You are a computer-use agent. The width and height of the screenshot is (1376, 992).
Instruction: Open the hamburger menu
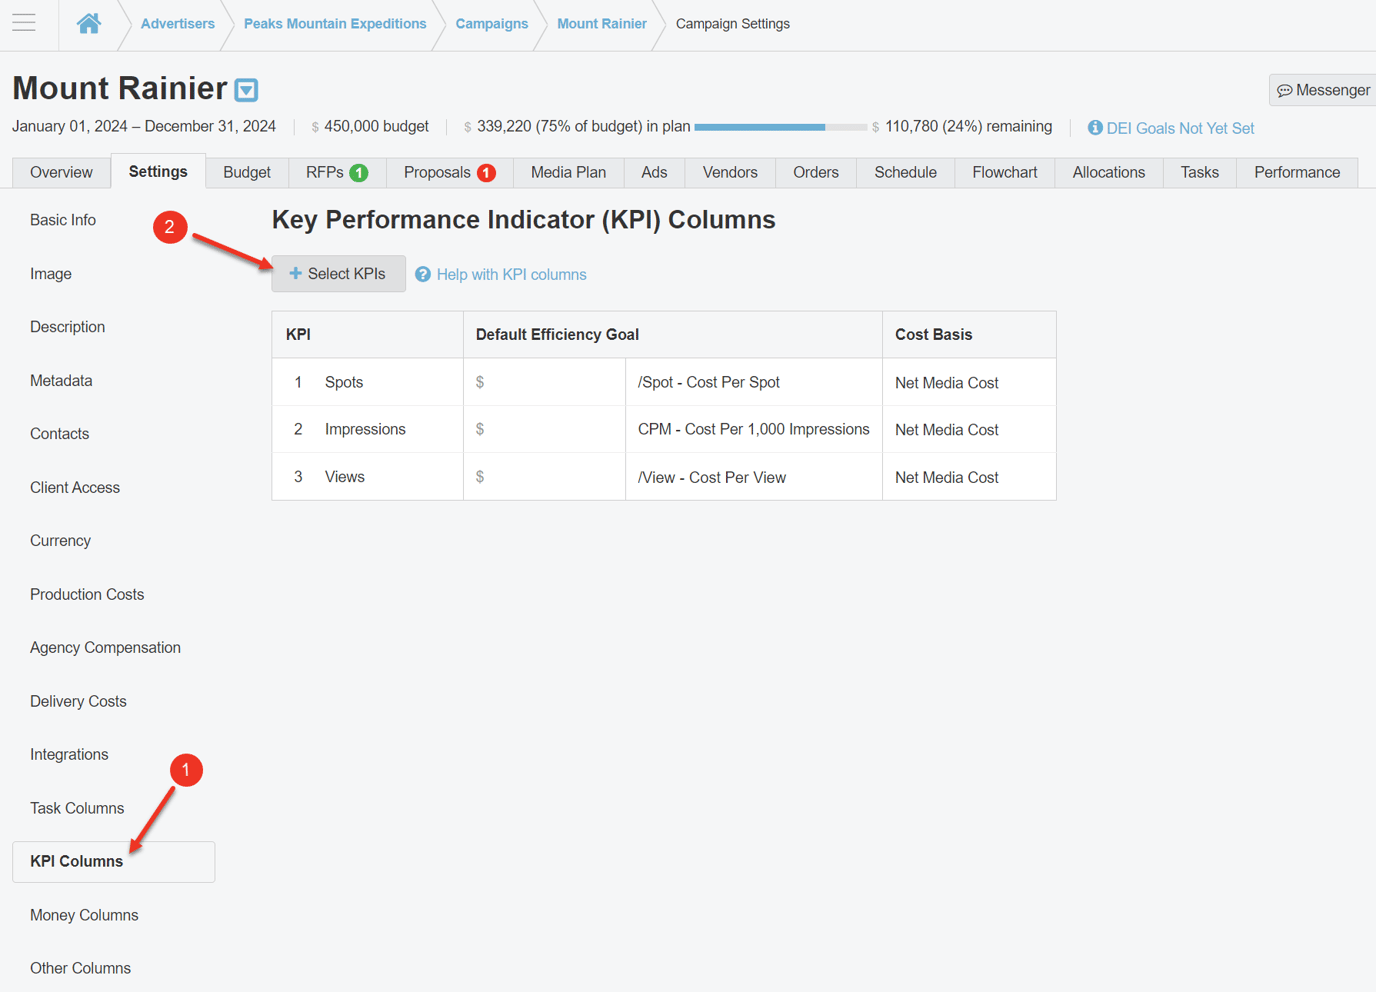click(x=23, y=22)
